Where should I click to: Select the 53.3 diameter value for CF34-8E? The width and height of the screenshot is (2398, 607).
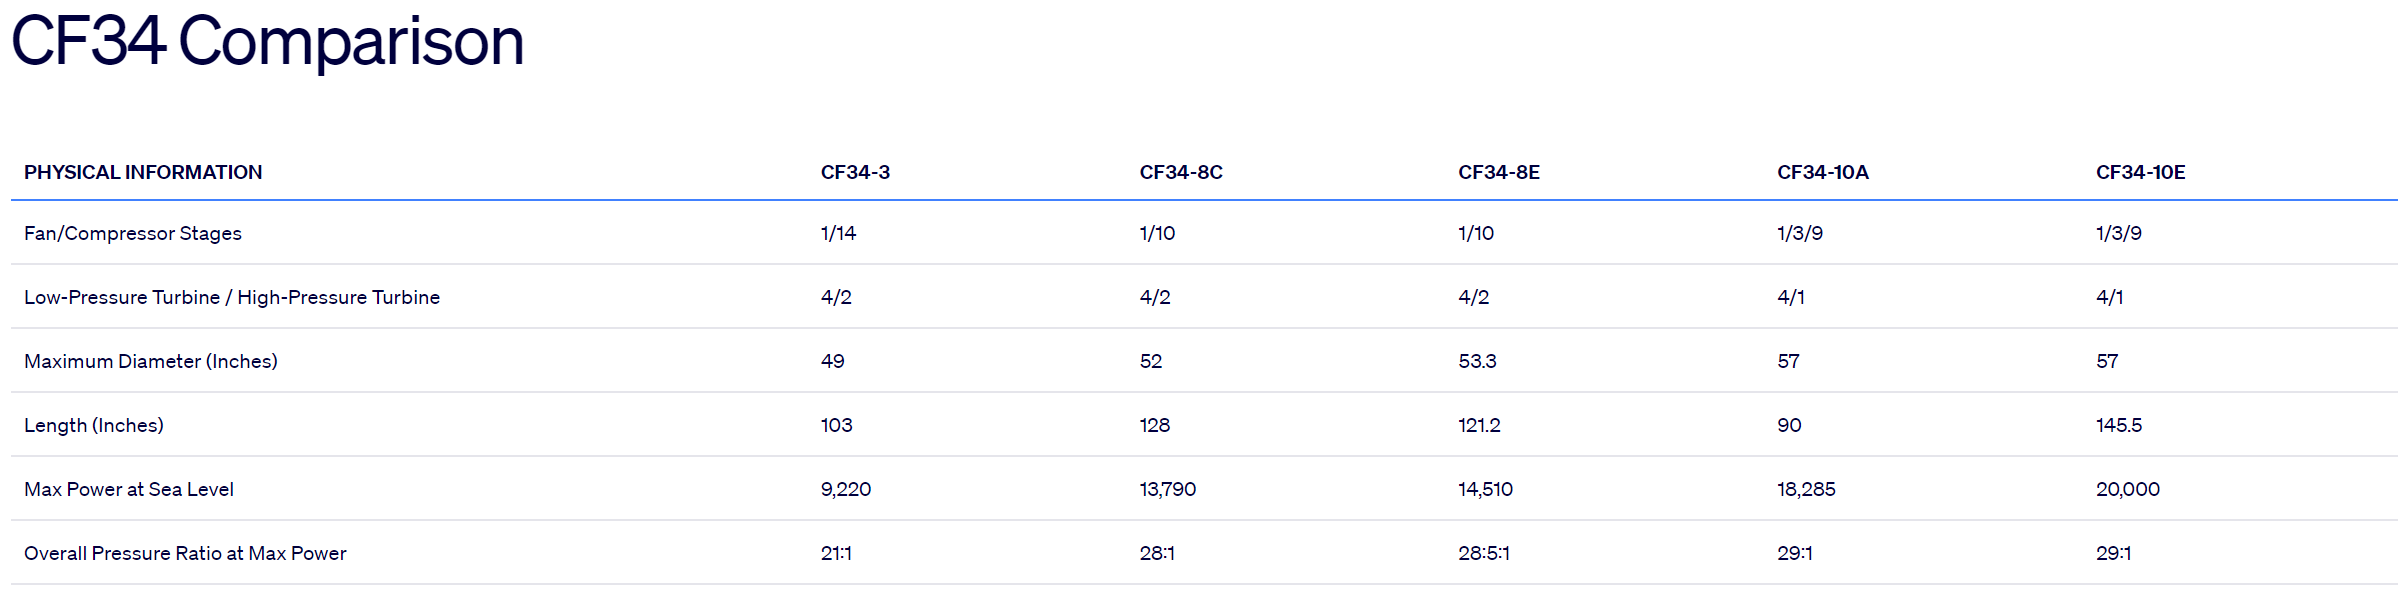(1478, 361)
